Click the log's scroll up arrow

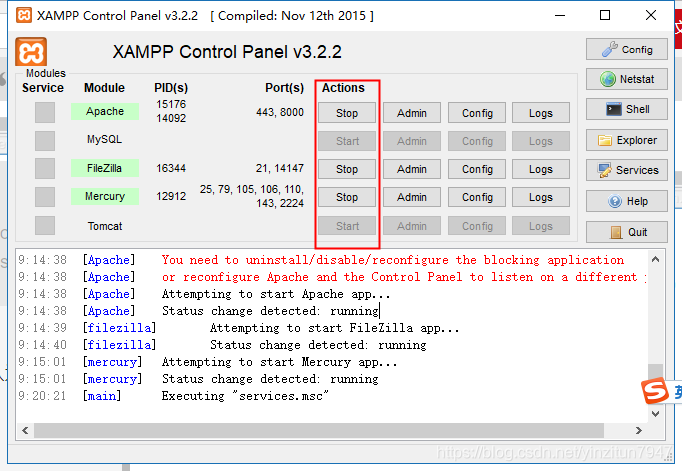tap(655, 260)
